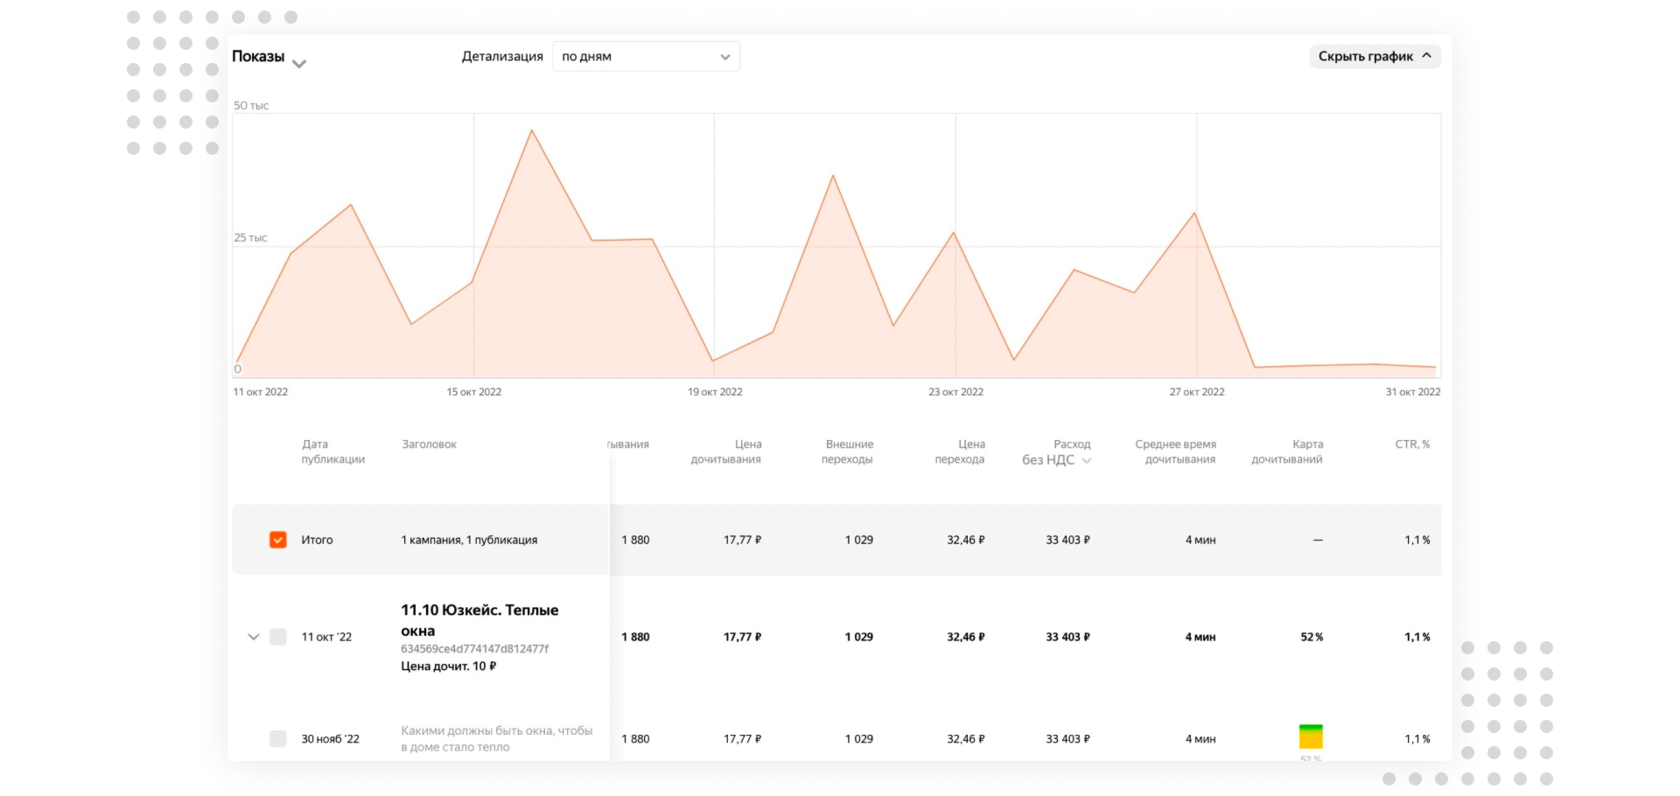Click the 27 окт 2022 chart point

point(1195,213)
